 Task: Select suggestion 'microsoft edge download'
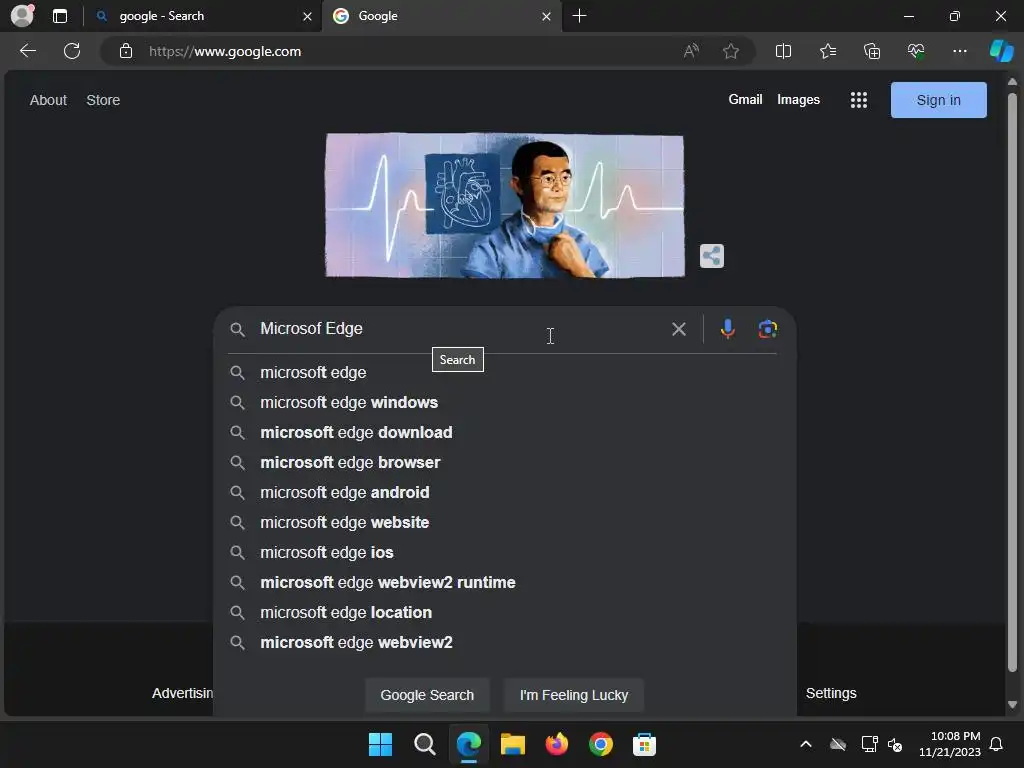click(504, 432)
